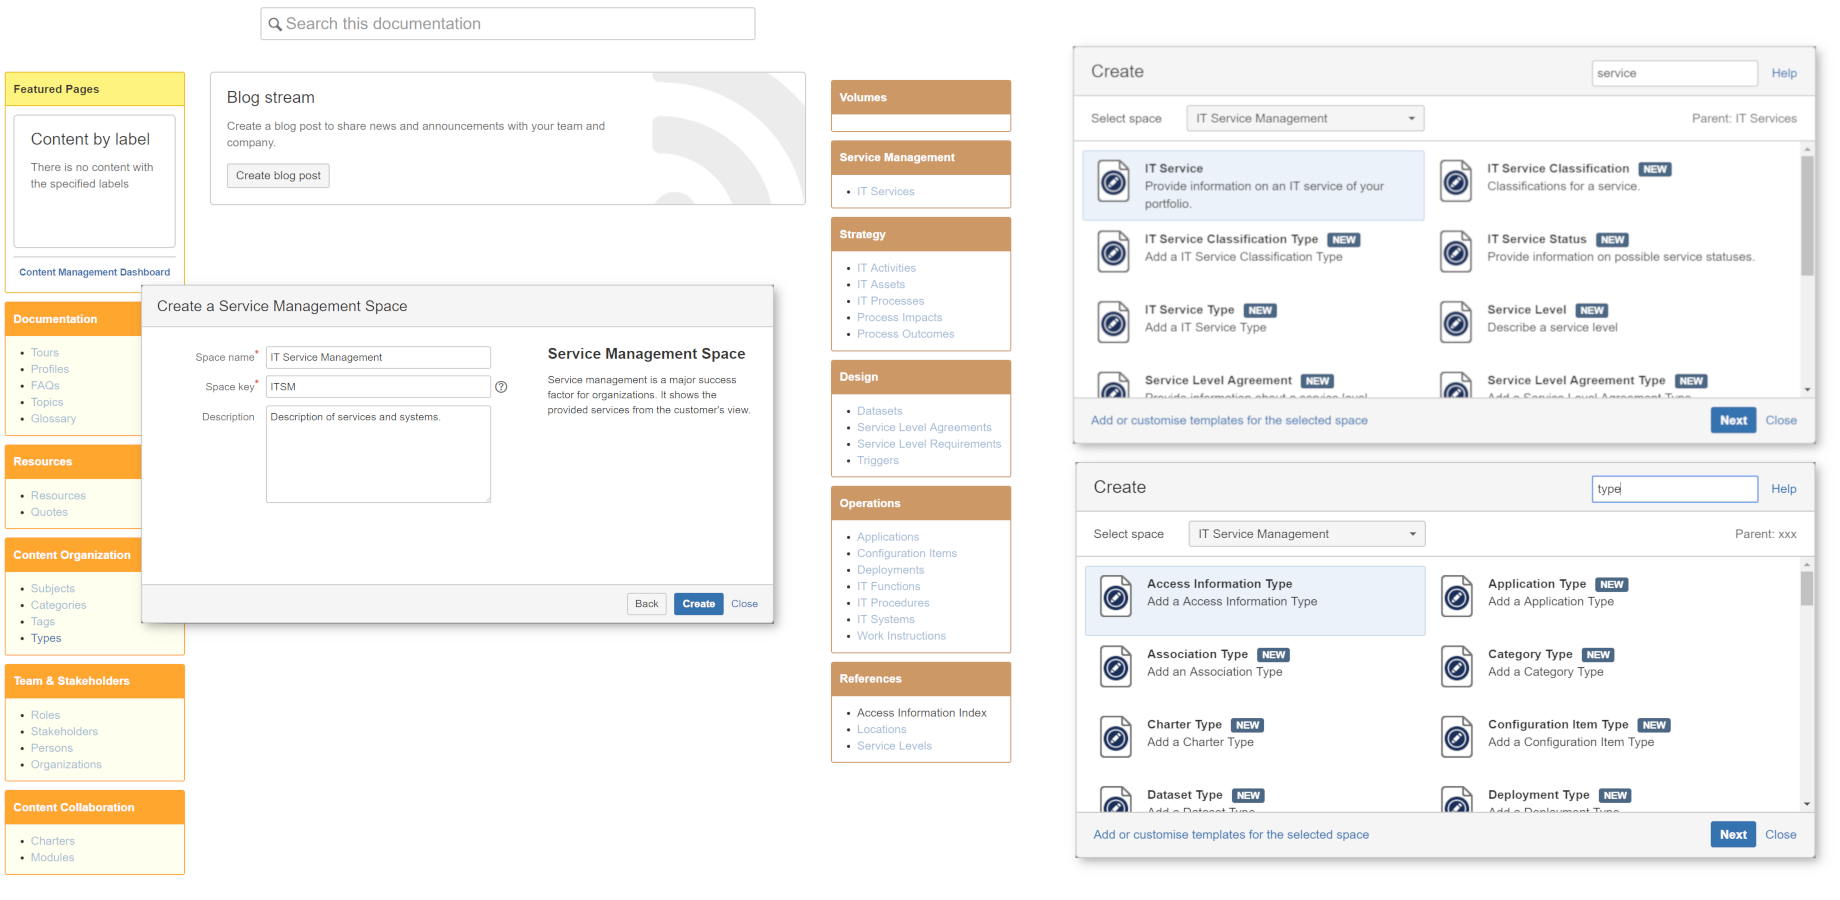This screenshot has height=900, width=1840.
Task: Open the Quotes link under Resources
Action: 49,512
